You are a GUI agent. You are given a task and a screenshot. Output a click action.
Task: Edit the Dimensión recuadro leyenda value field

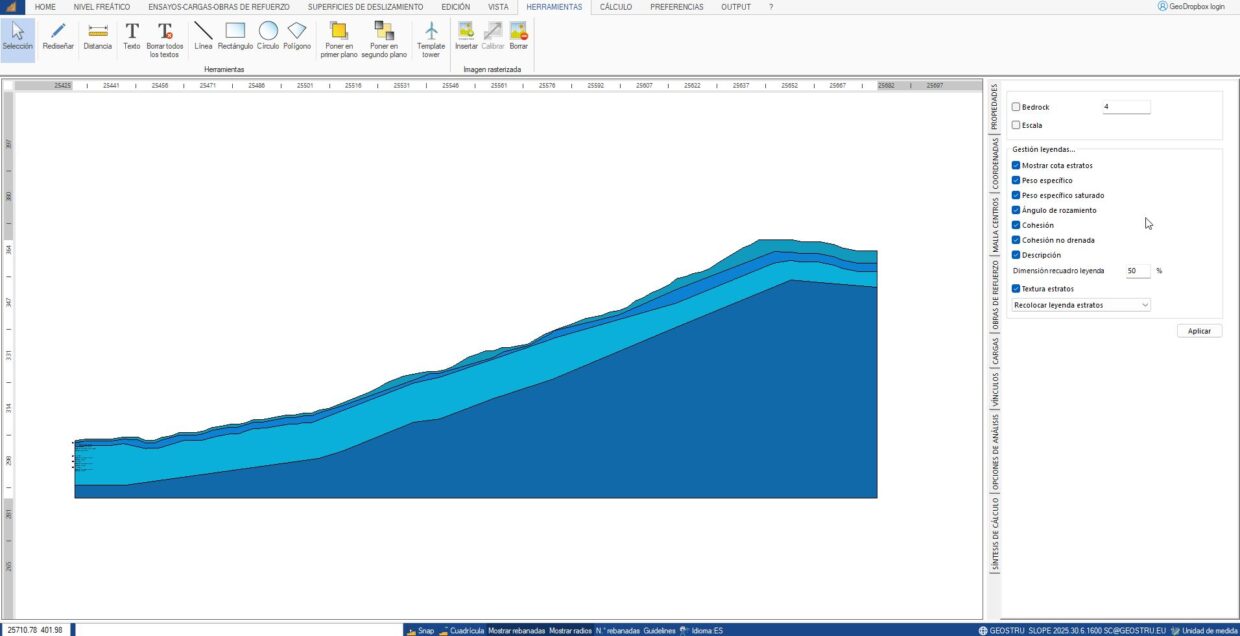point(1138,270)
